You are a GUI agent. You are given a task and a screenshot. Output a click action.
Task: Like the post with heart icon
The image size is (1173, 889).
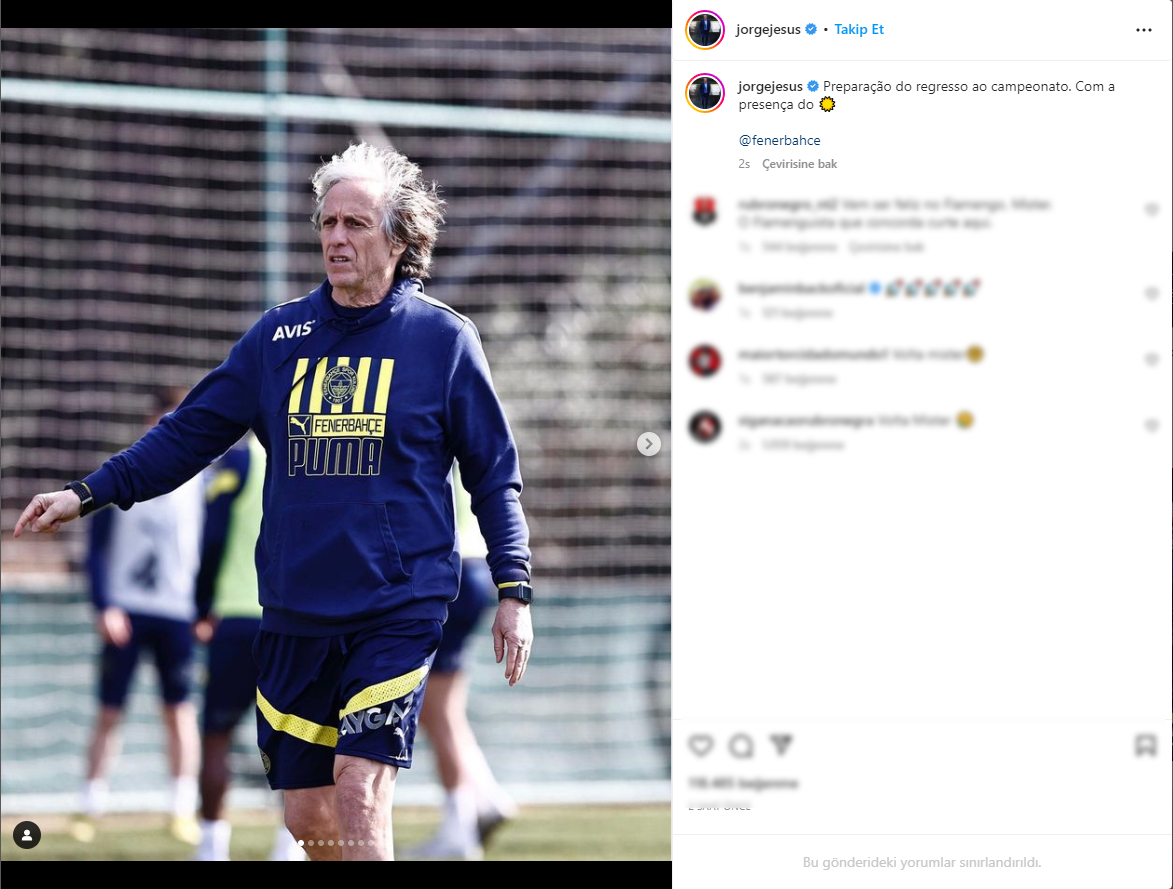[701, 745]
